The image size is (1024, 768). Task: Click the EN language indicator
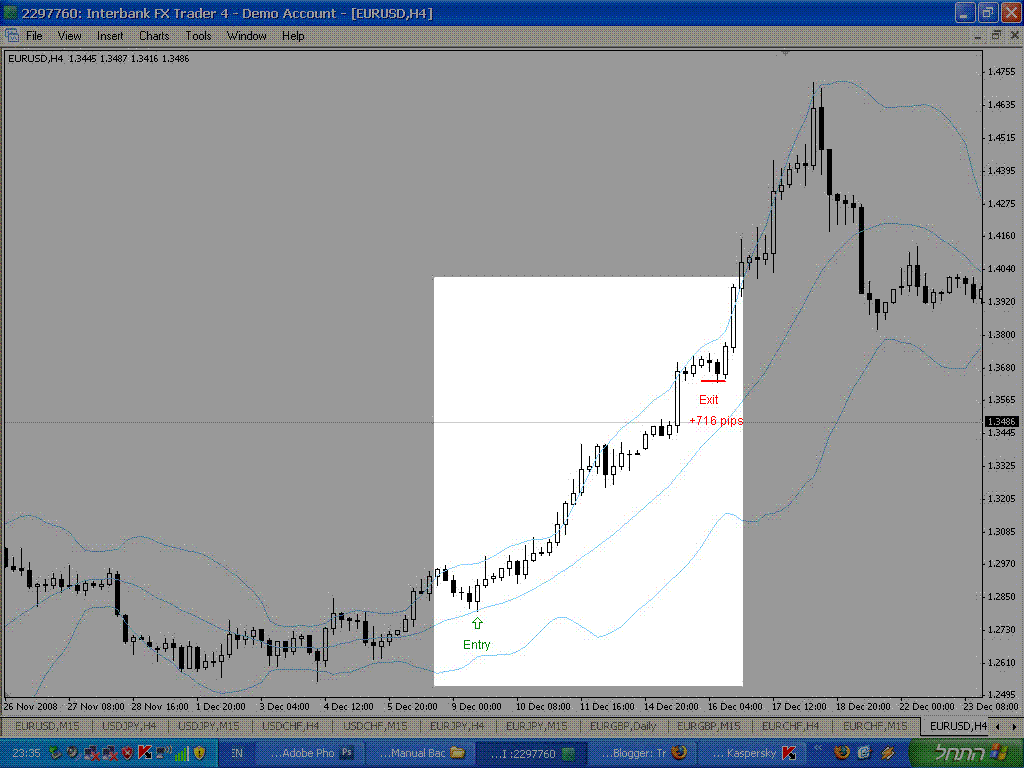click(x=236, y=753)
